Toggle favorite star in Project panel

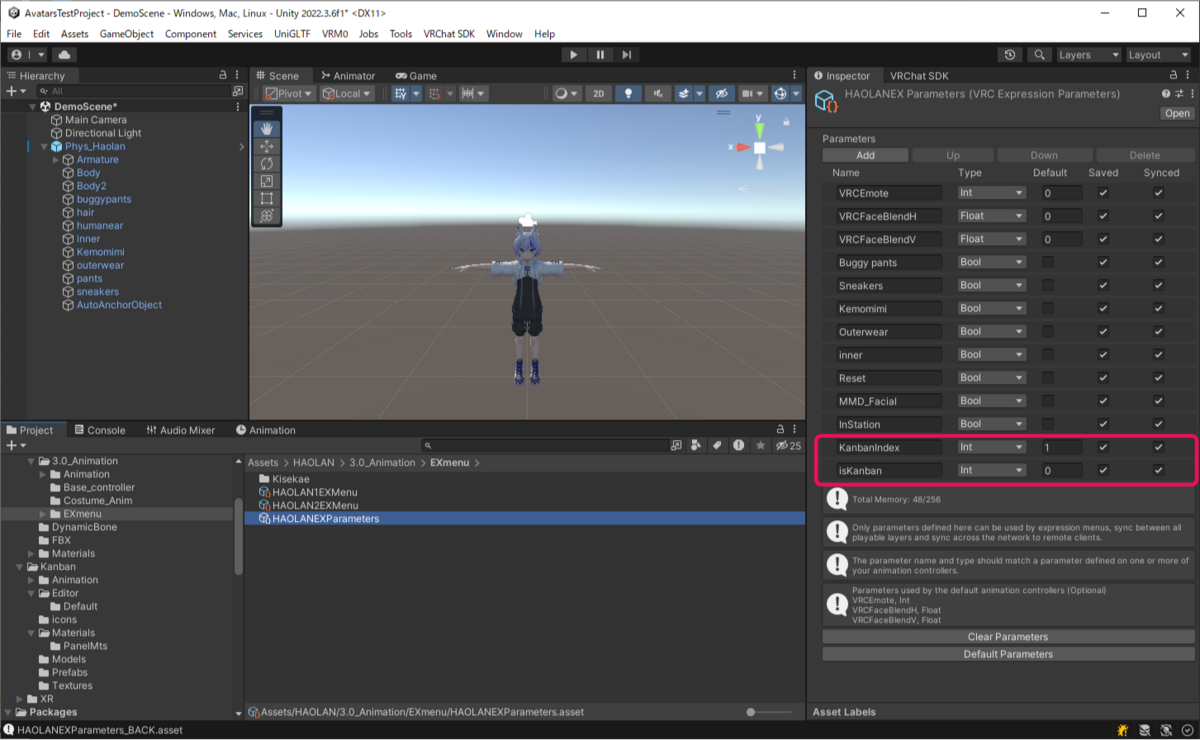tap(761, 445)
